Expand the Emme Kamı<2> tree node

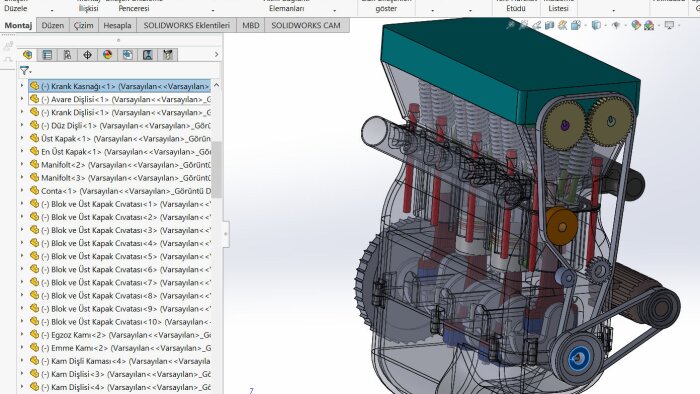coord(22,348)
